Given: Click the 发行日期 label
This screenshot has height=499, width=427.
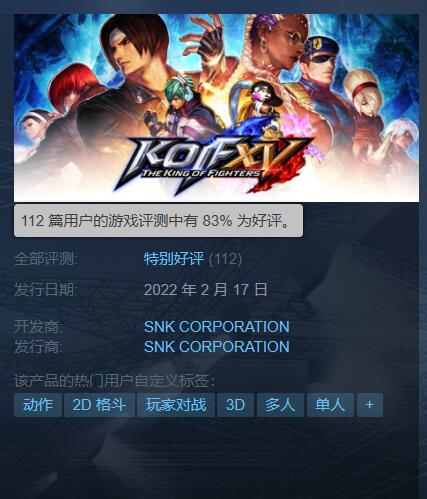Looking at the screenshot, I should point(45,289).
